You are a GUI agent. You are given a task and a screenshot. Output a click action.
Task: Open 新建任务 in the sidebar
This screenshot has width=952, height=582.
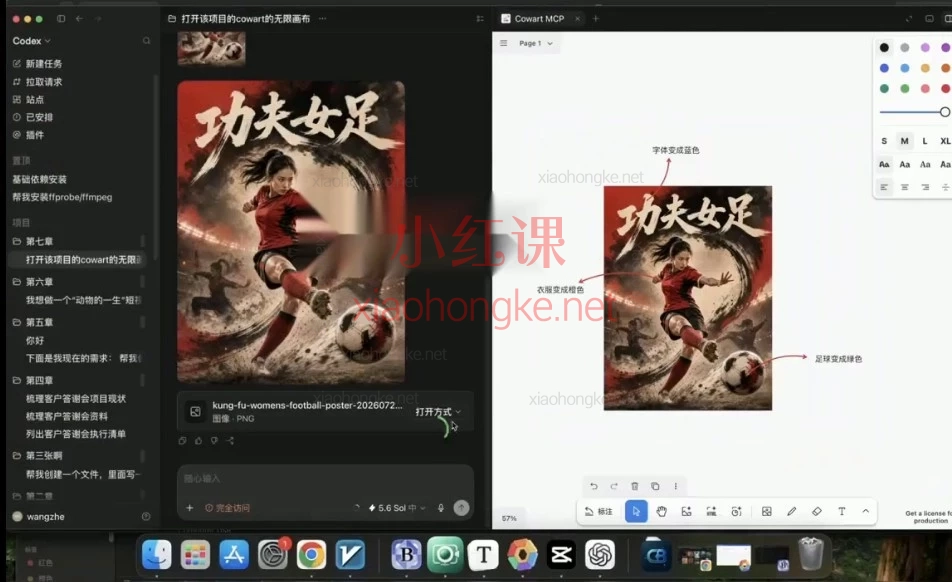tap(38, 64)
